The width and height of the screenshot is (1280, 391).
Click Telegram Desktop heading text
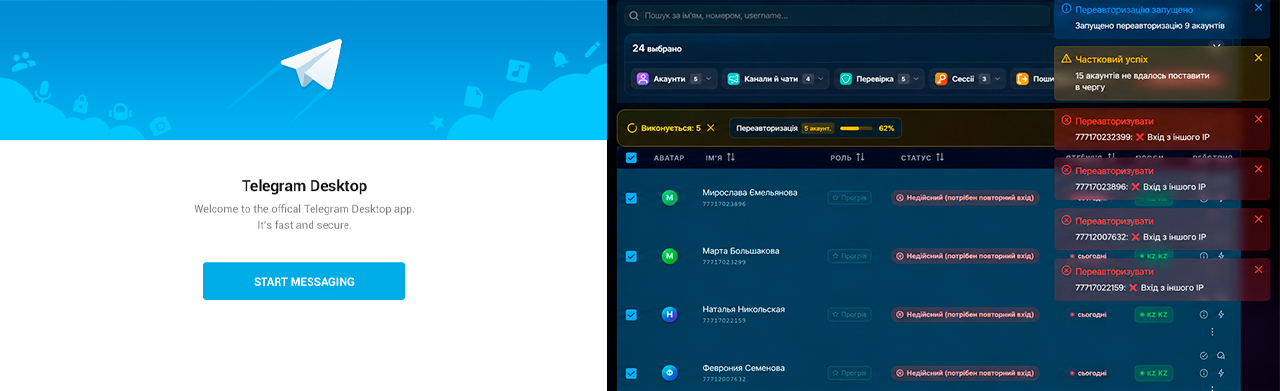304,186
